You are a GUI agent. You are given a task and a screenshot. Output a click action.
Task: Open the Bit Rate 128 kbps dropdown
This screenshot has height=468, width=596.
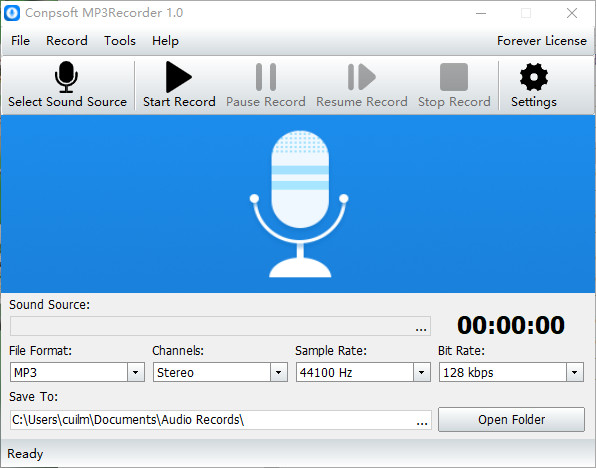tap(575, 372)
